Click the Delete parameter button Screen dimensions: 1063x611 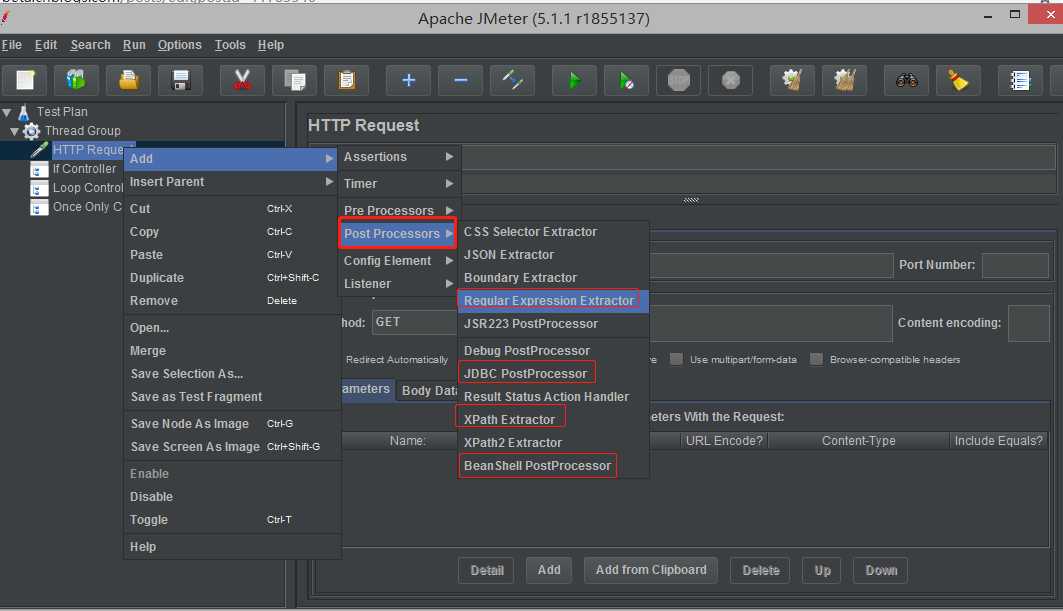click(761, 570)
